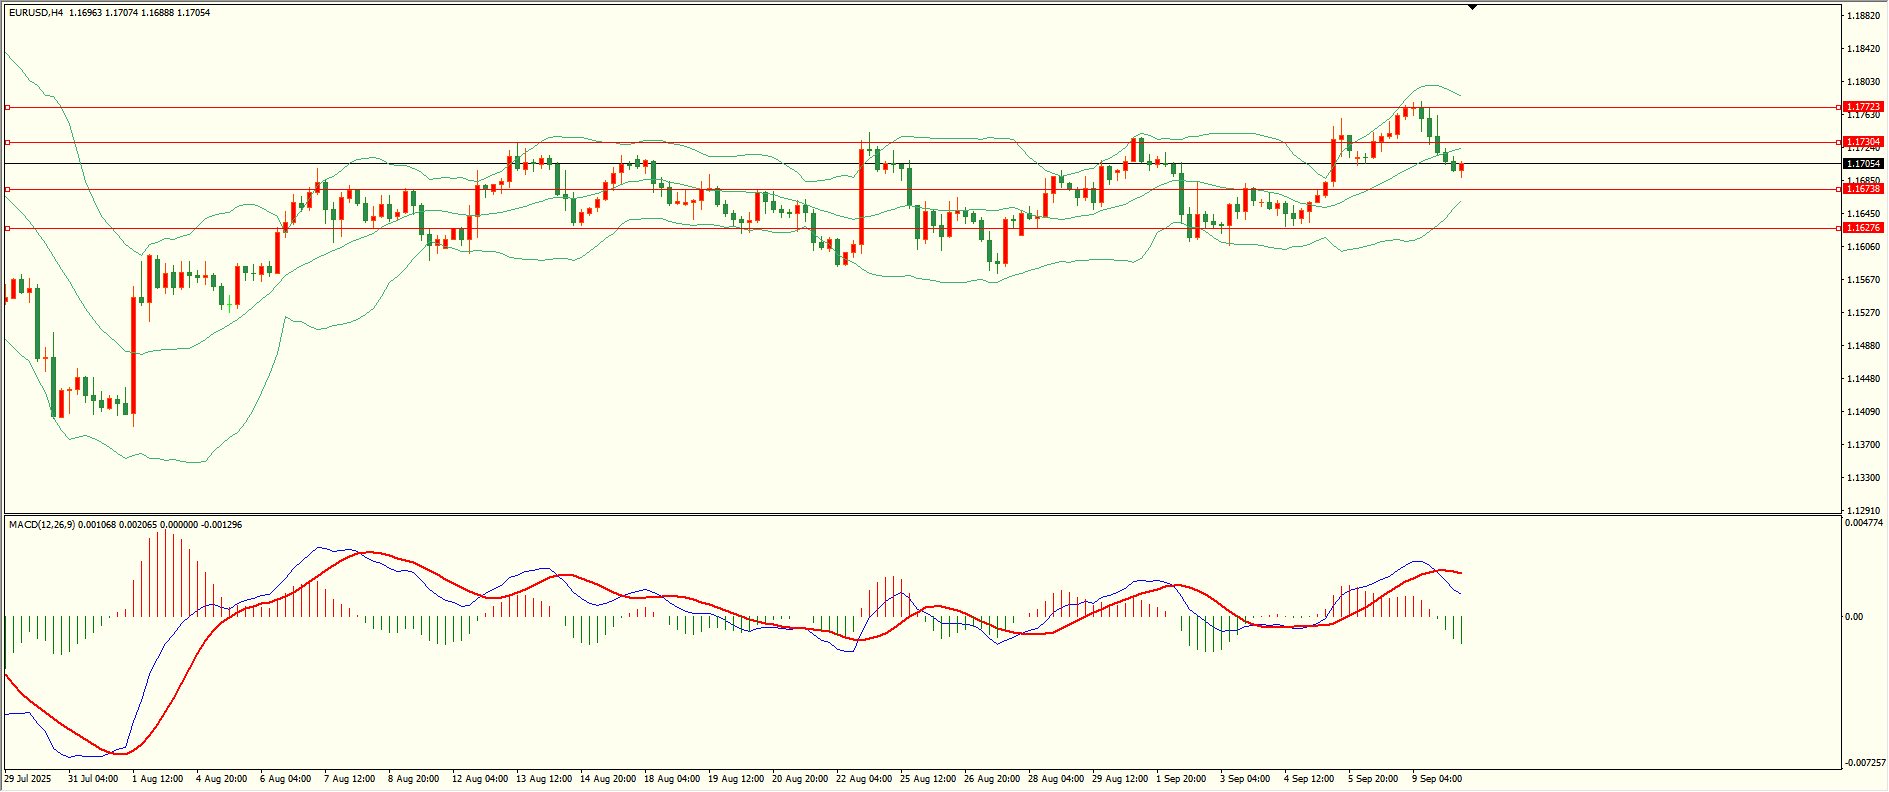Image resolution: width=1889 pixels, height=792 pixels.
Task: Click the 31 Jul 04:00 time label
Action: tap(93, 779)
